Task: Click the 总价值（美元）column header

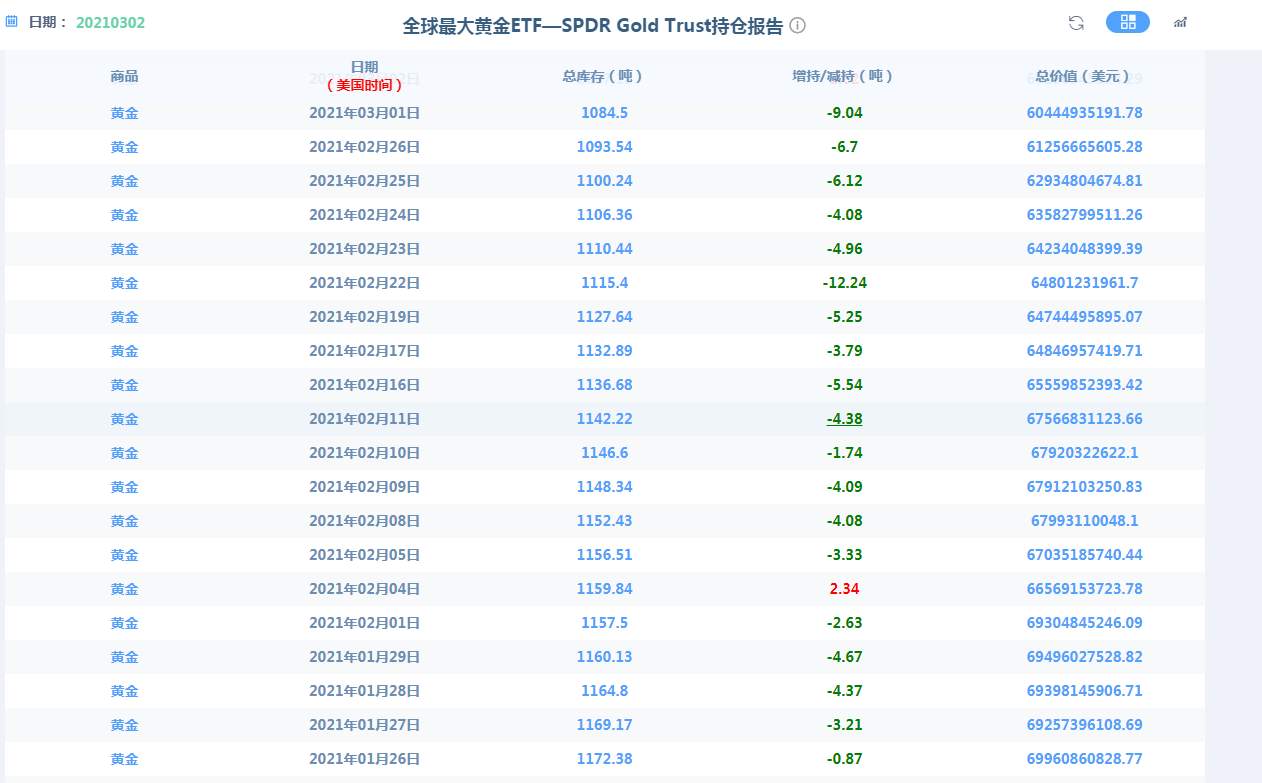Action: point(1084,76)
